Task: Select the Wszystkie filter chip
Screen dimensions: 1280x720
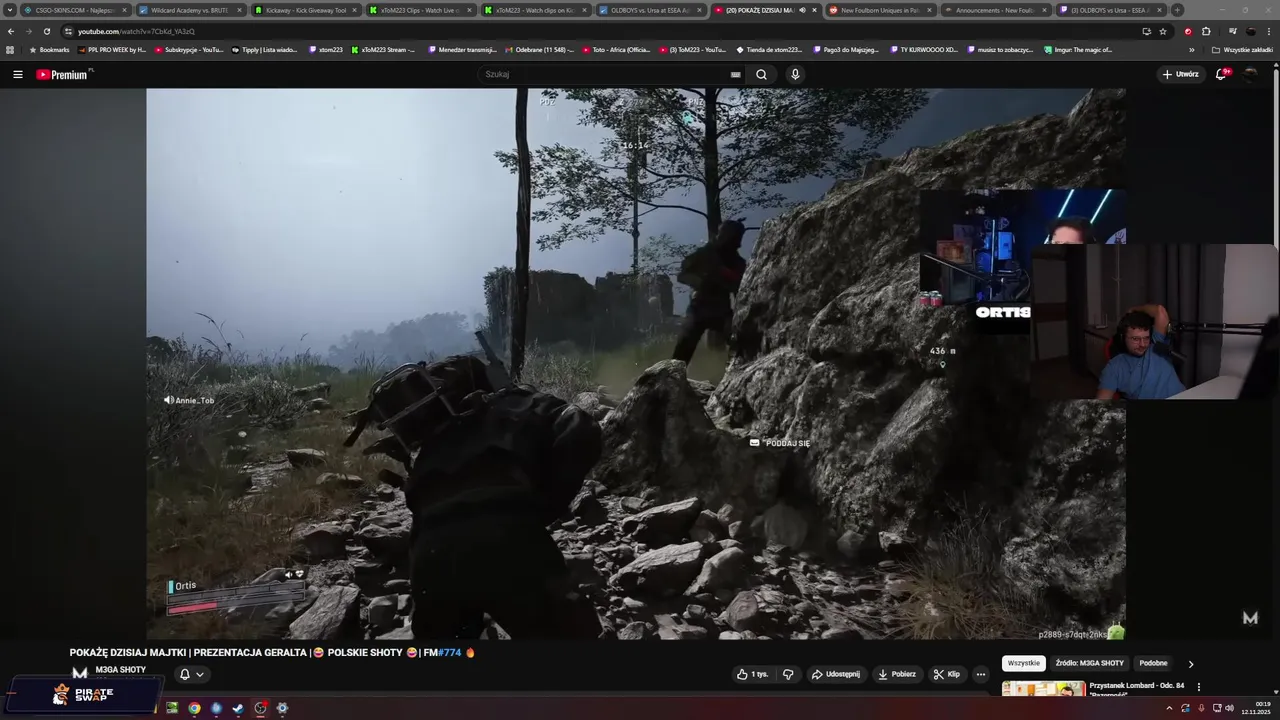Action: [1023, 663]
